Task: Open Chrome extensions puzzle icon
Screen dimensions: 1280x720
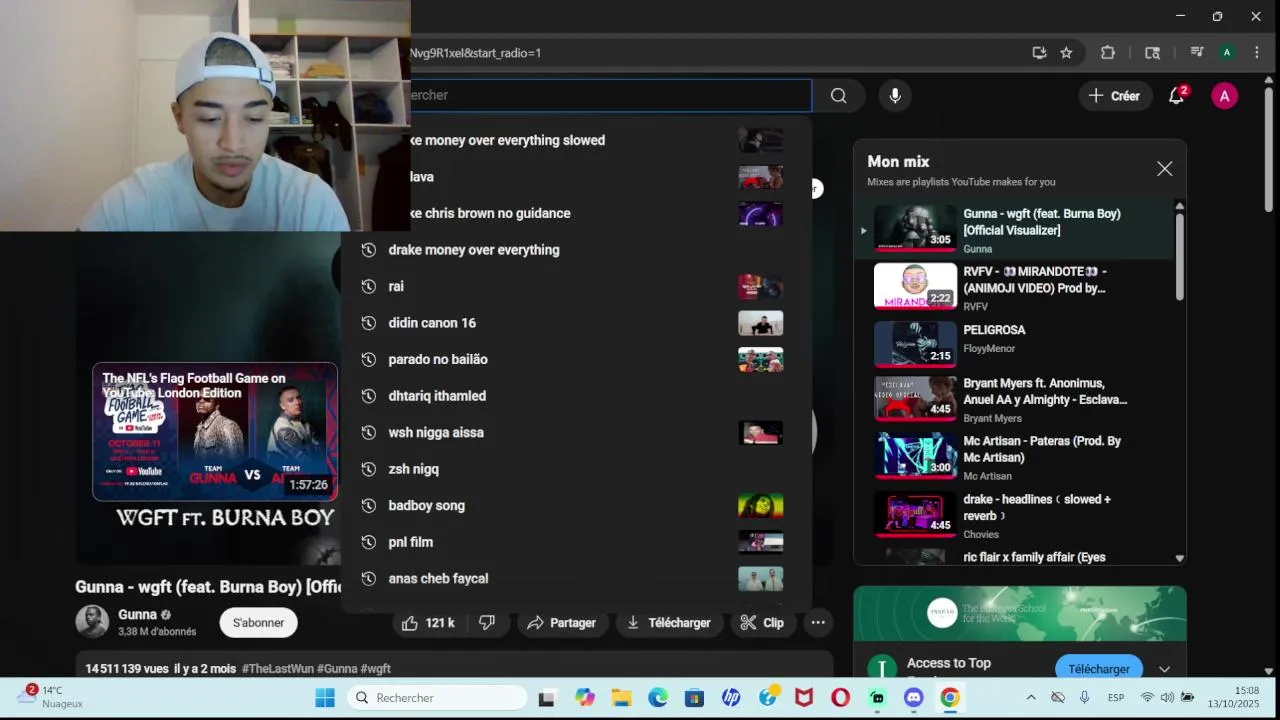Action: click(x=1107, y=53)
